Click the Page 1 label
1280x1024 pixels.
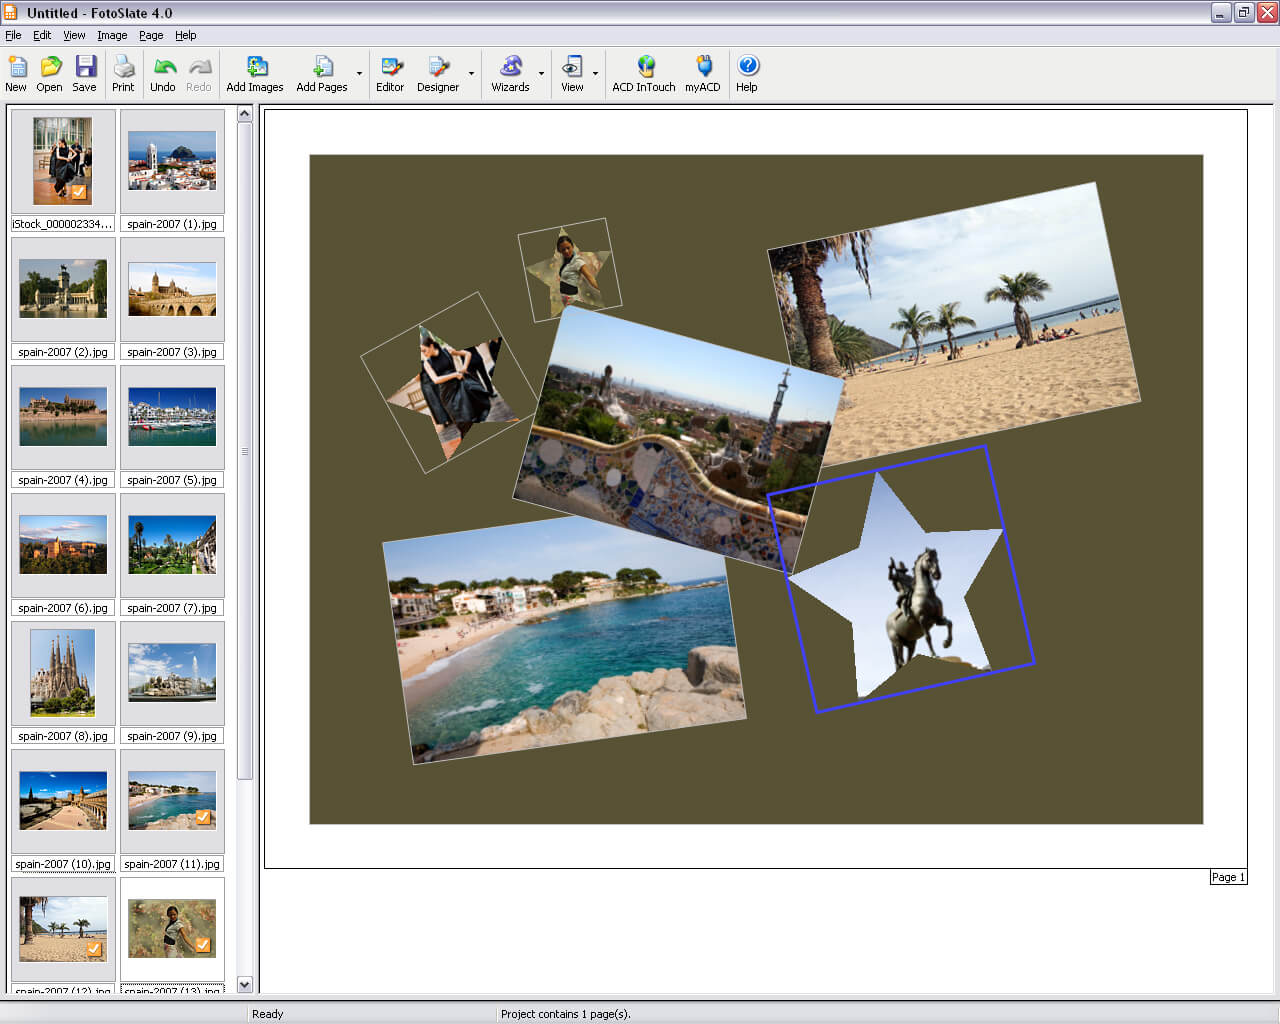[1228, 877]
